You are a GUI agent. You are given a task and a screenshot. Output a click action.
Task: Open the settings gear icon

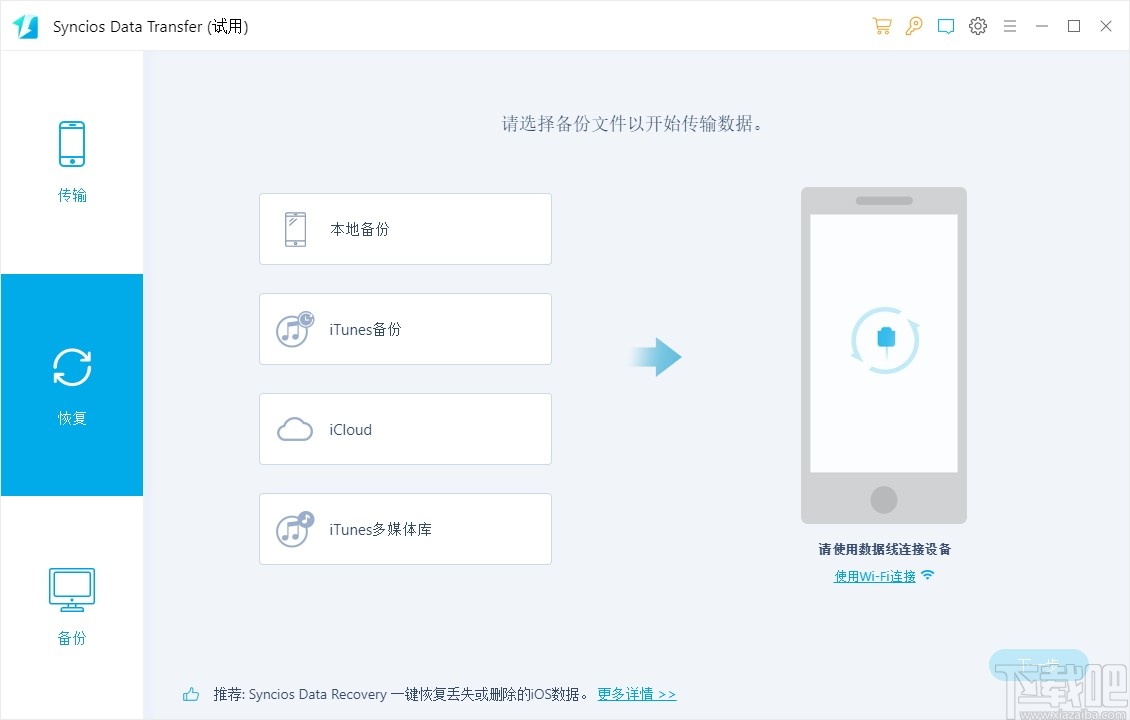pos(978,25)
